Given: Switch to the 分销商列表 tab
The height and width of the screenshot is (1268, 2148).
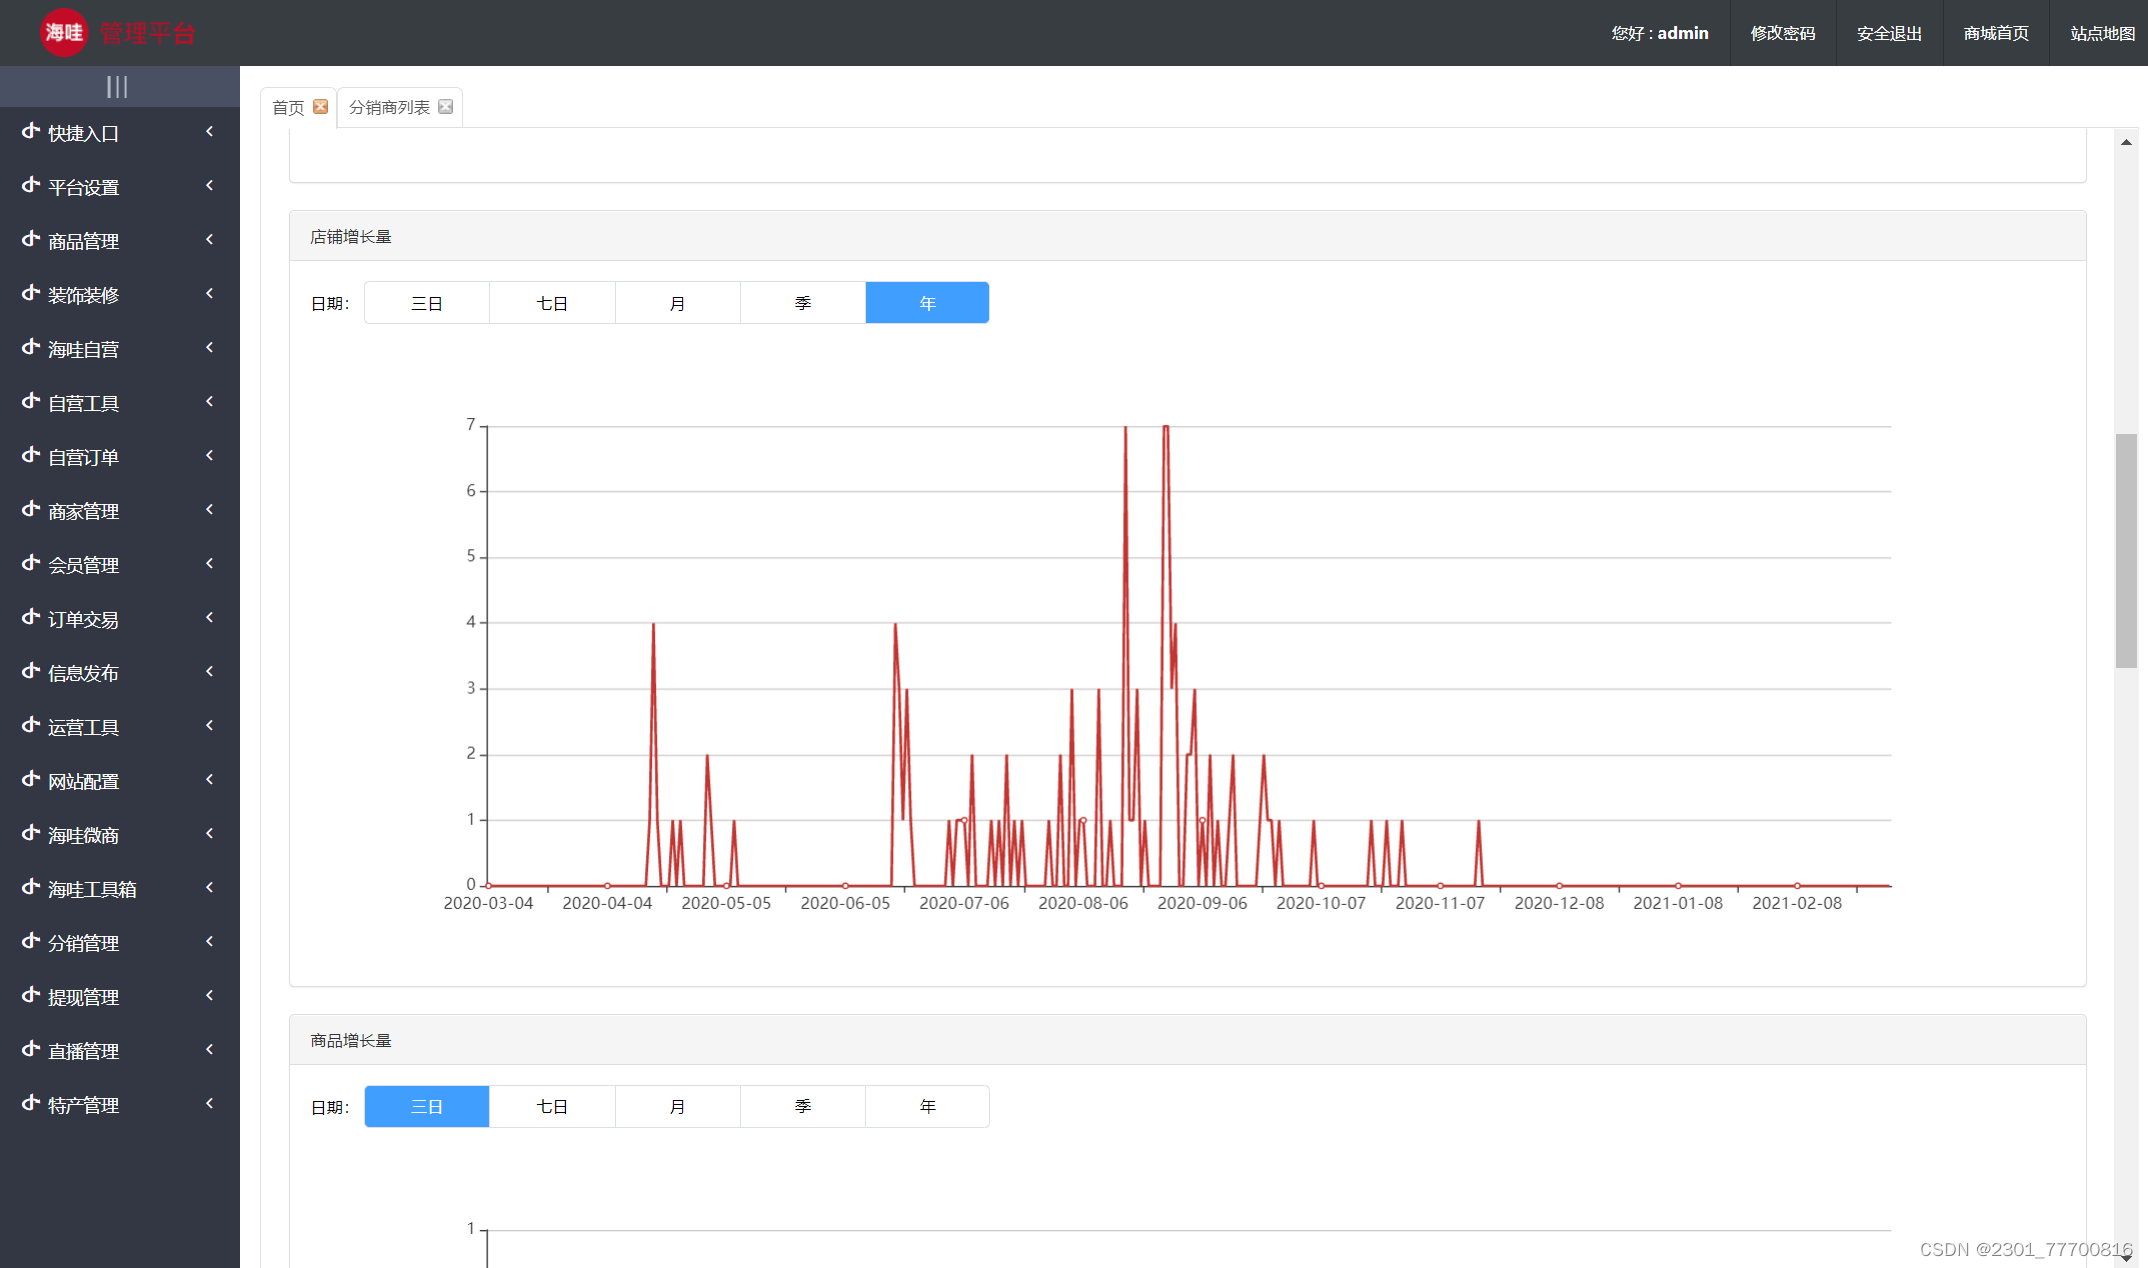Looking at the screenshot, I should click(389, 107).
